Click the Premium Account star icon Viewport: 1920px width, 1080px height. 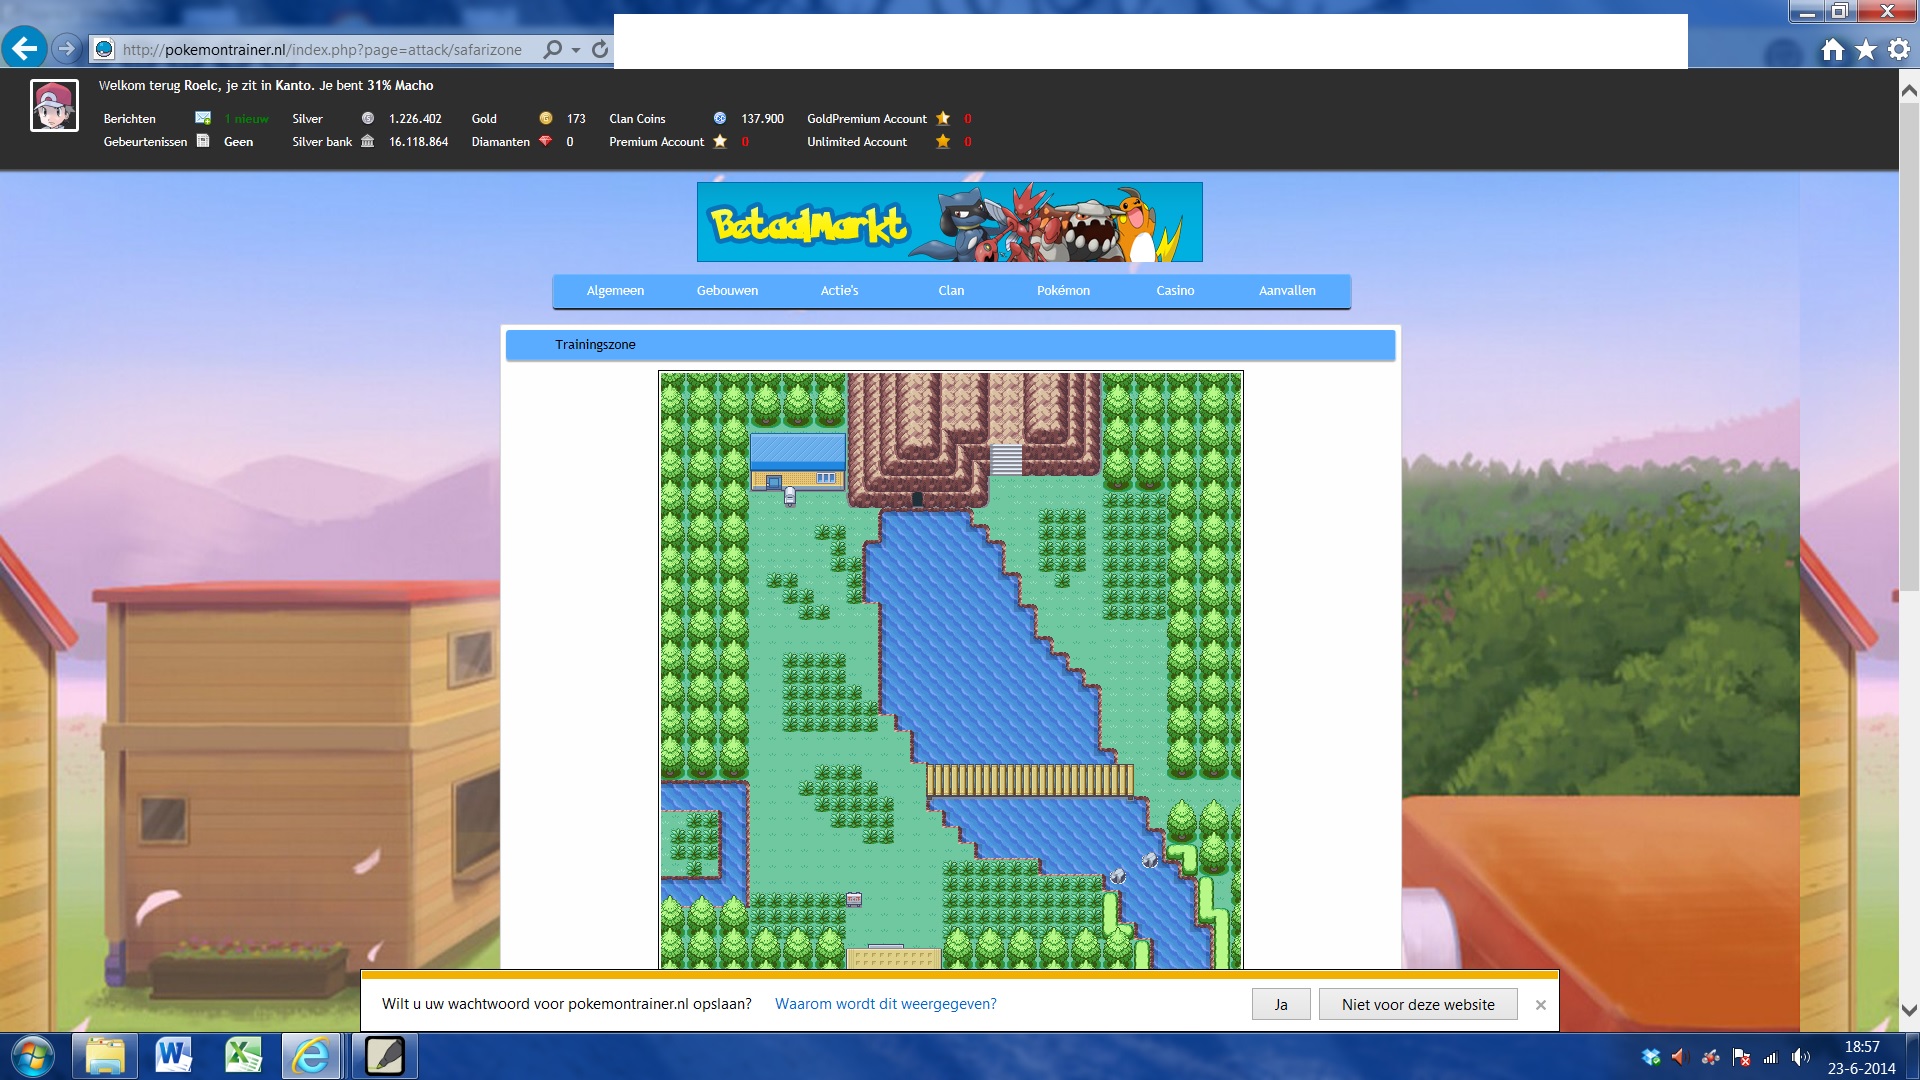pos(720,141)
